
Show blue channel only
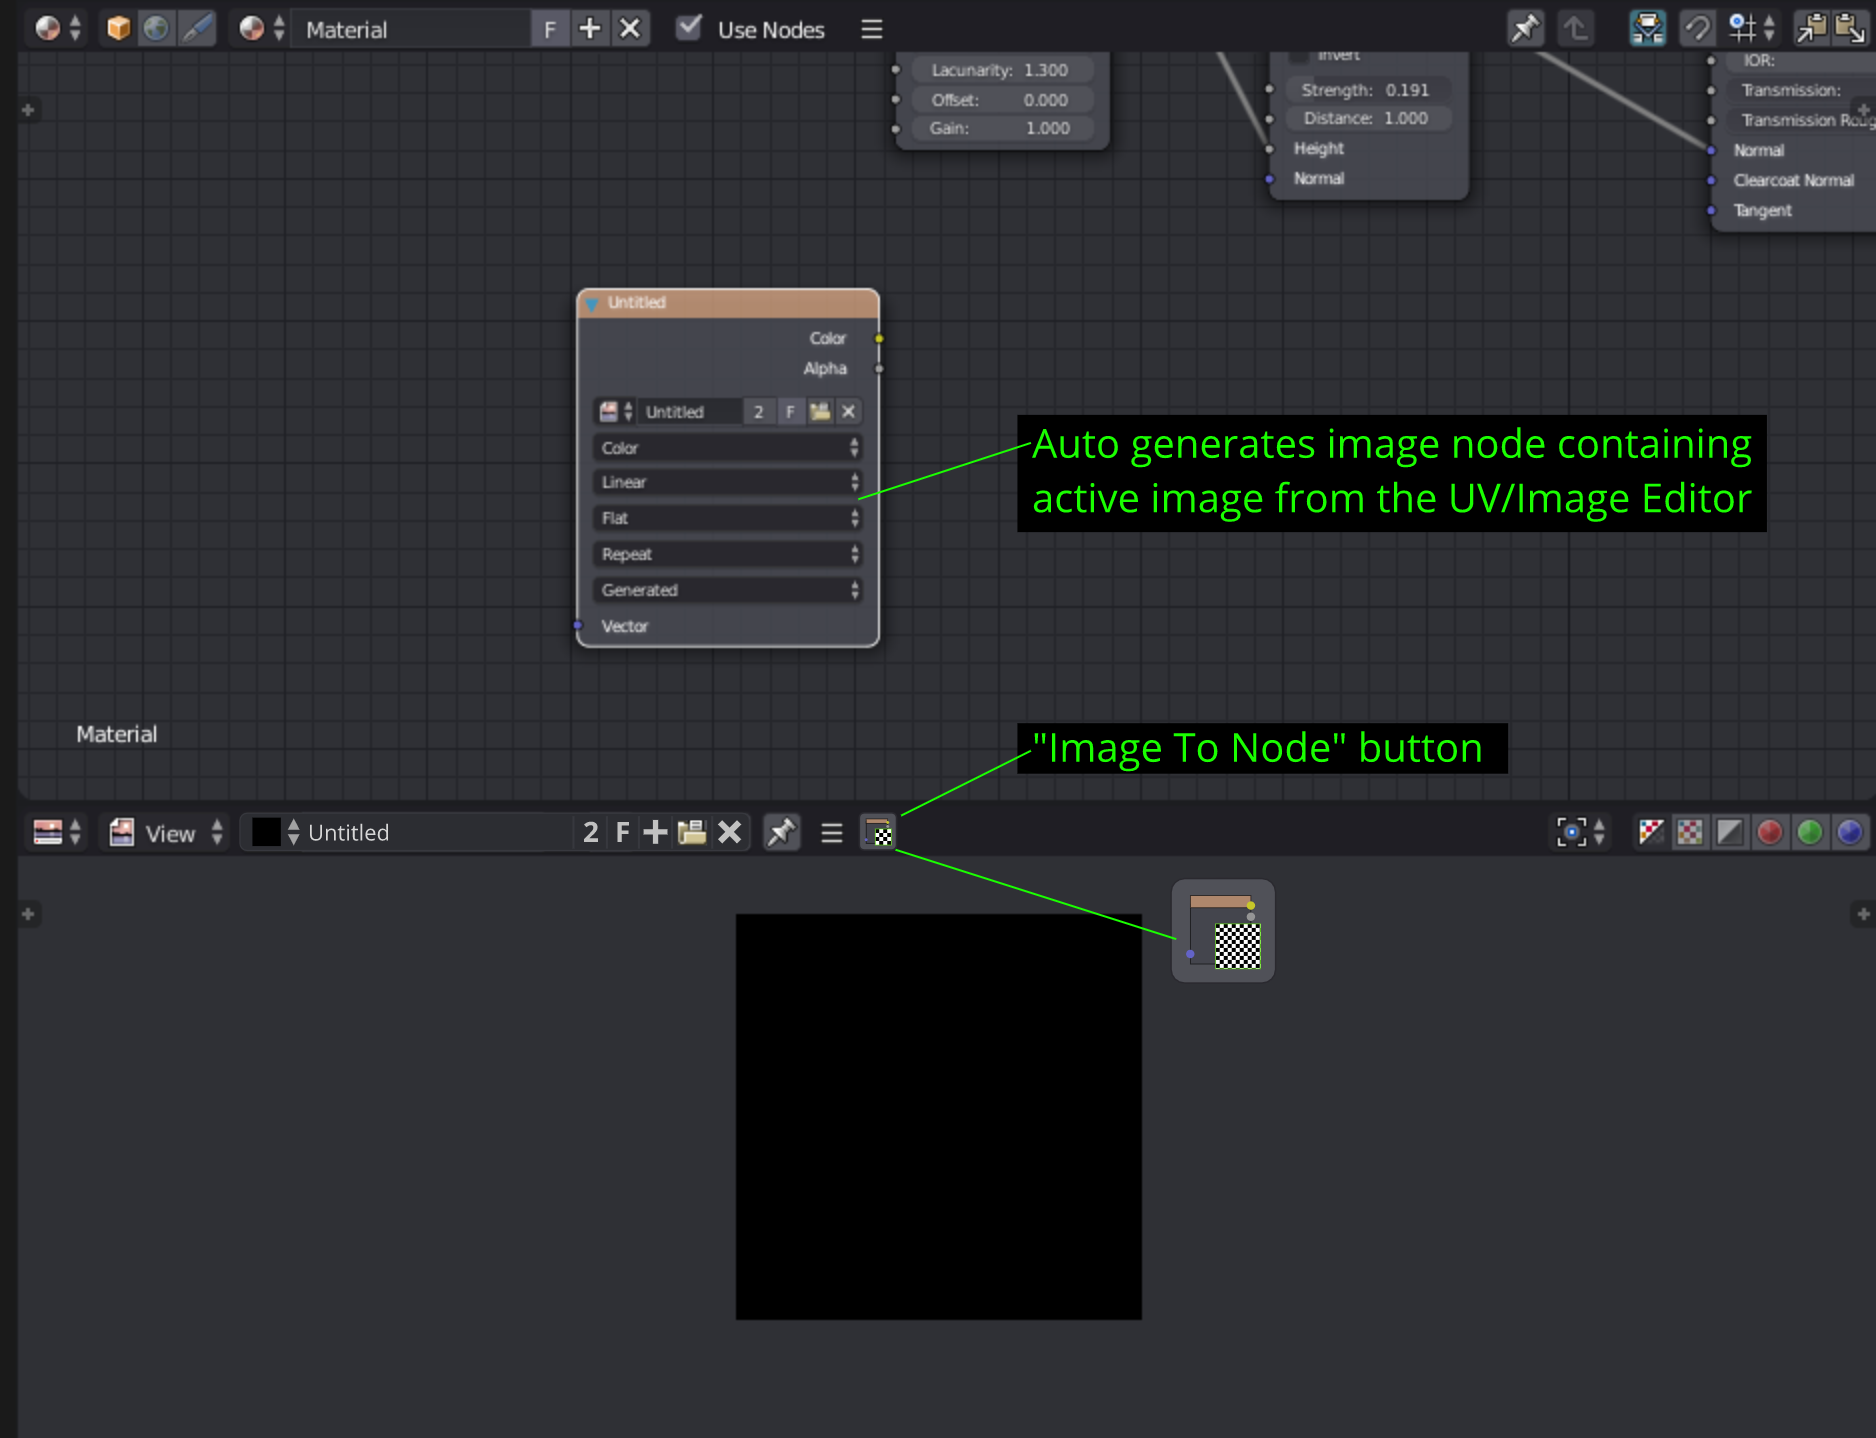[1850, 832]
